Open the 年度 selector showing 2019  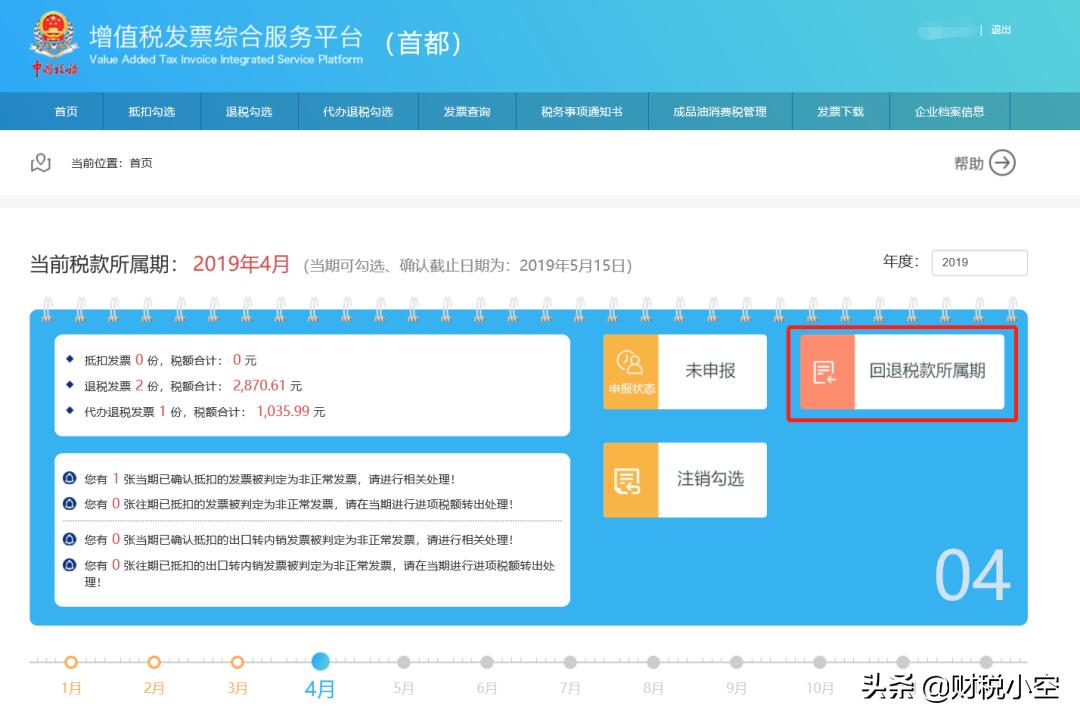pos(979,262)
